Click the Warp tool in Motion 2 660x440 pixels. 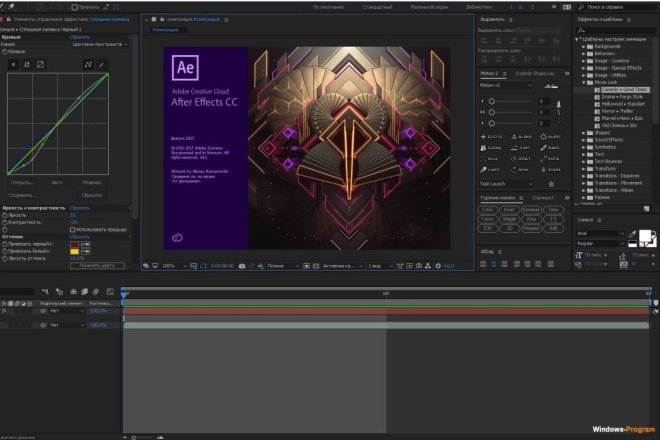(x=490, y=170)
